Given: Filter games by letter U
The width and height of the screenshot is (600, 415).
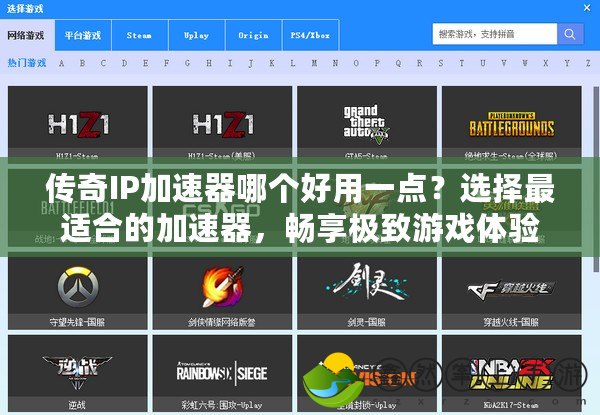Looking at the screenshot, I should [483, 63].
